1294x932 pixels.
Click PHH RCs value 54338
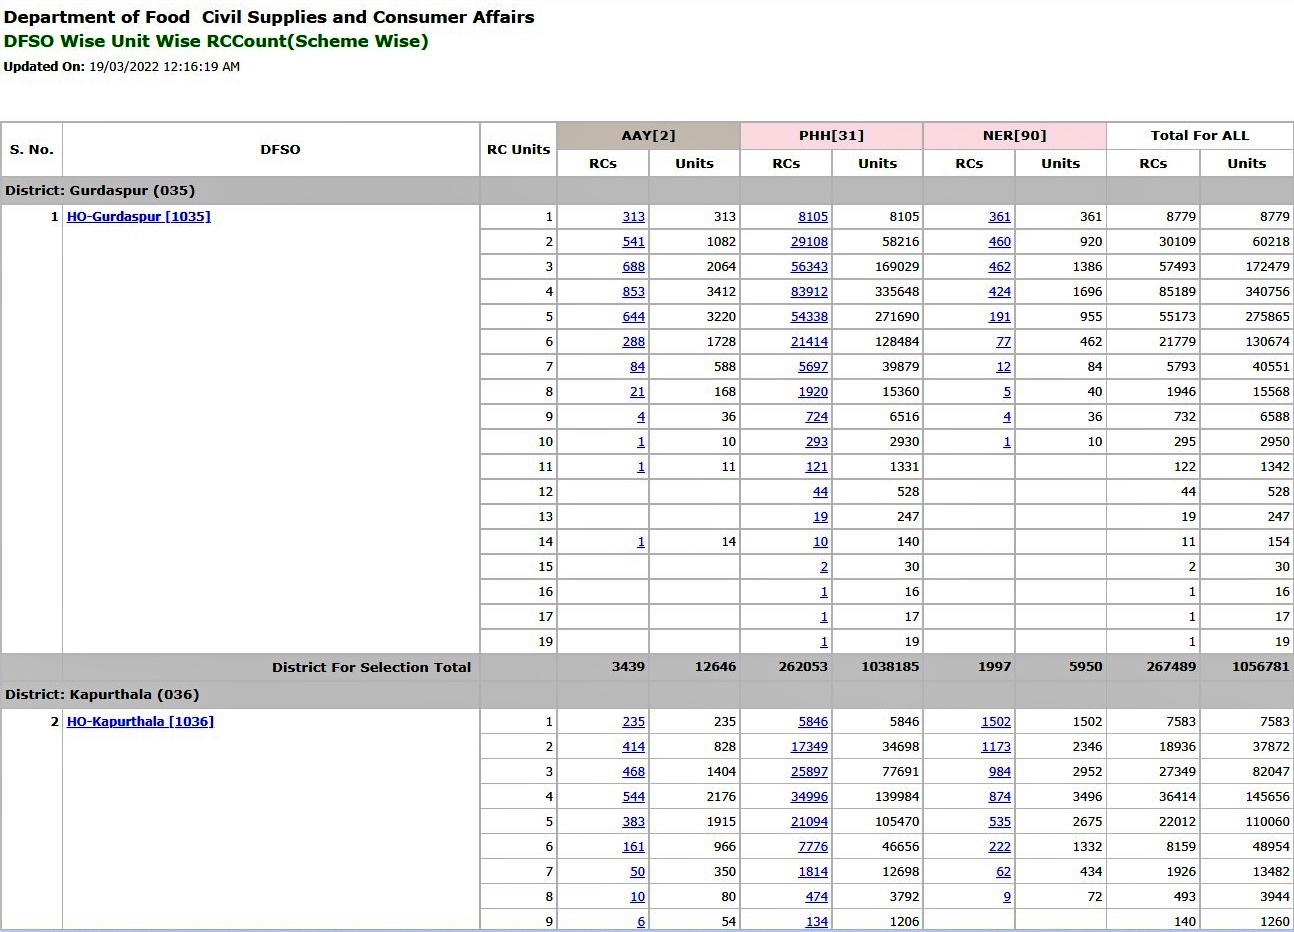tap(809, 317)
